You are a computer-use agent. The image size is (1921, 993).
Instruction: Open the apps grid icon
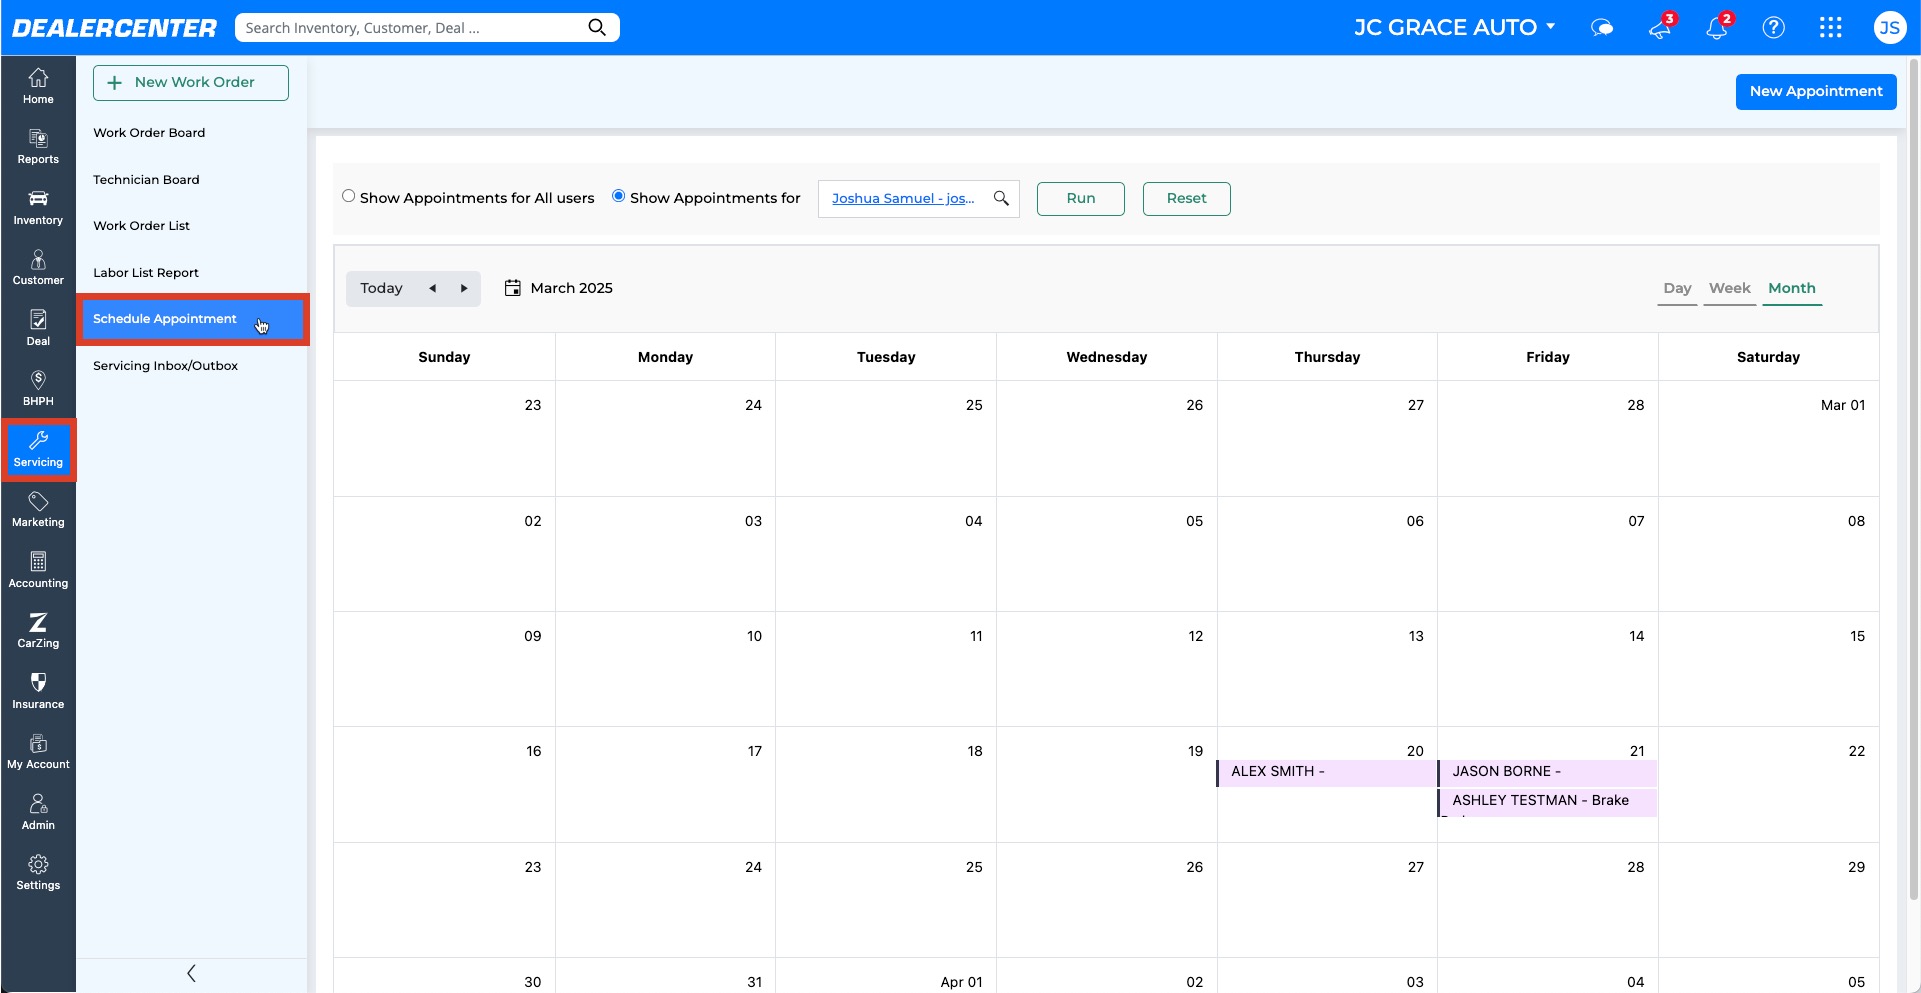pyautogui.click(x=1830, y=27)
